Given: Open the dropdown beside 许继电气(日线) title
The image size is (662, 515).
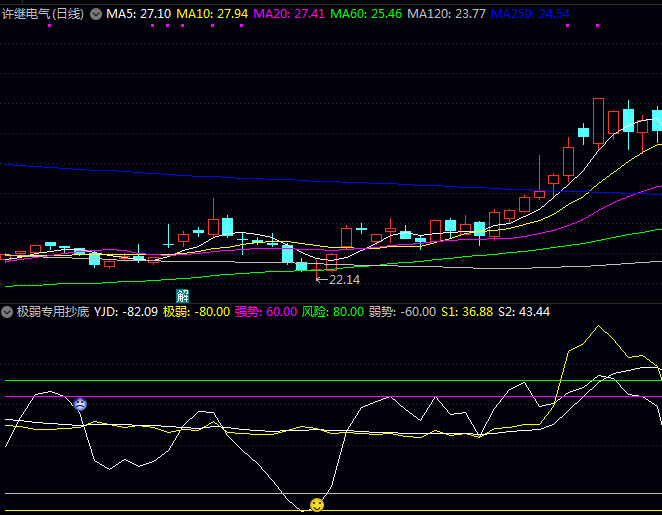Looking at the screenshot, I should point(96,14).
